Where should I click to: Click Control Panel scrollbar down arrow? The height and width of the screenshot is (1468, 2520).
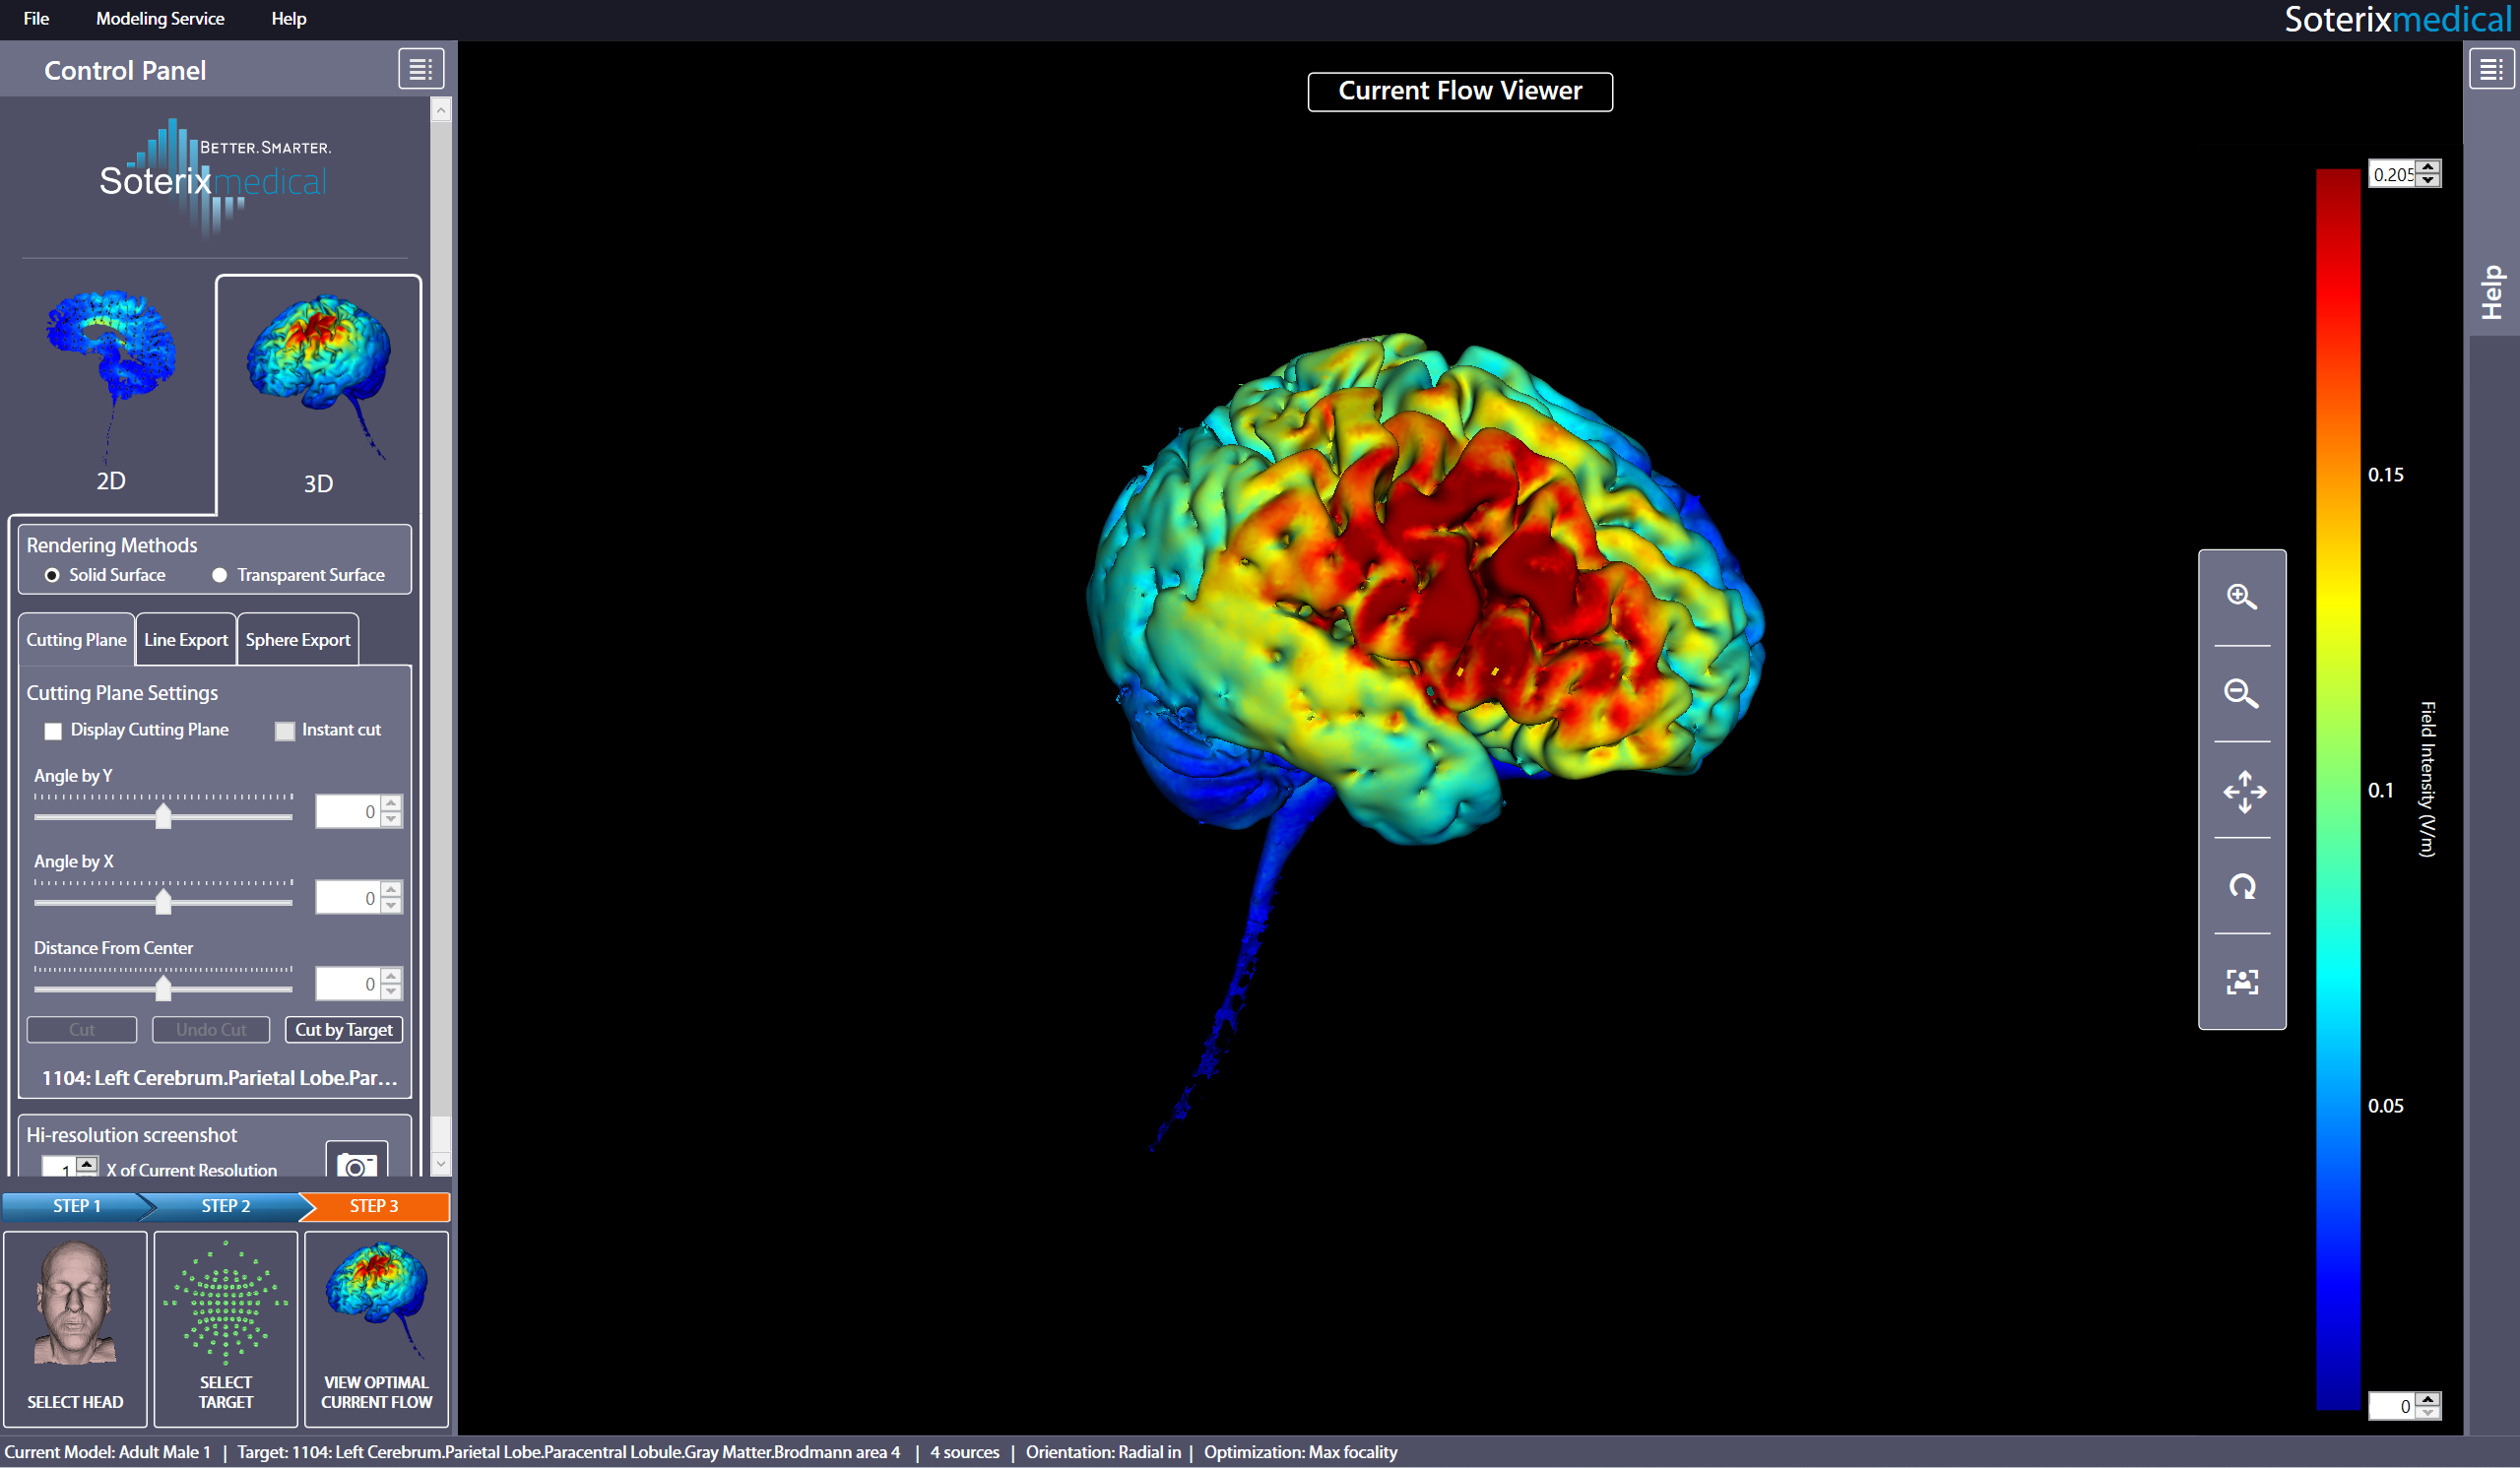(x=441, y=1164)
